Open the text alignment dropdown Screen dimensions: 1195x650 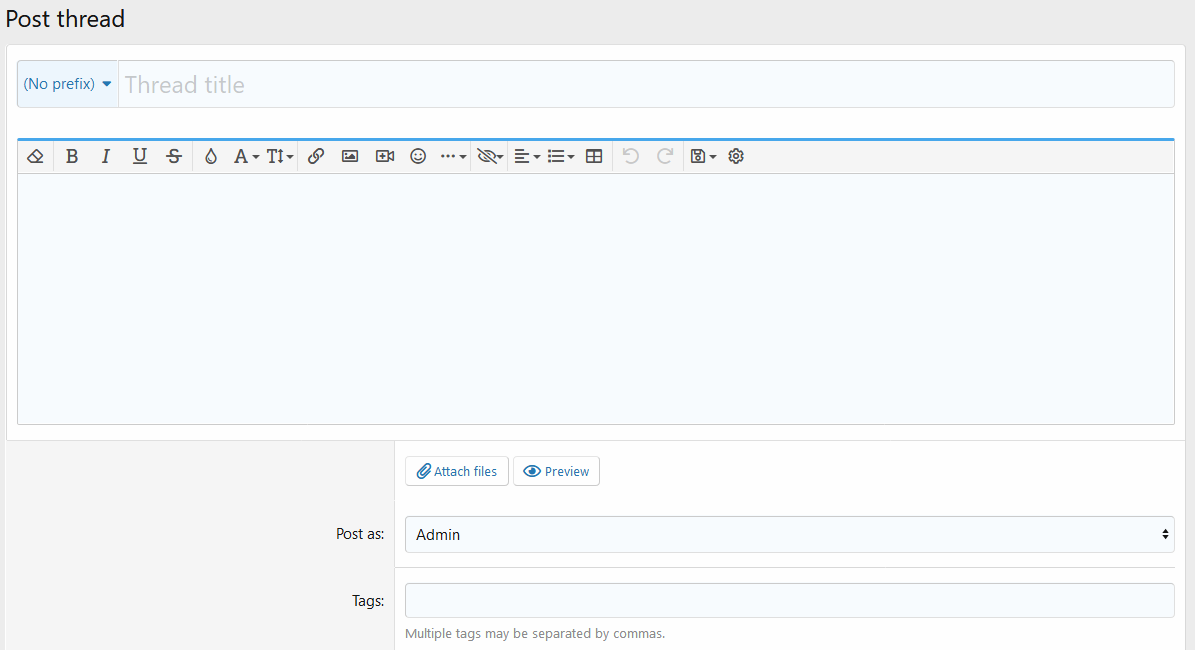527,156
